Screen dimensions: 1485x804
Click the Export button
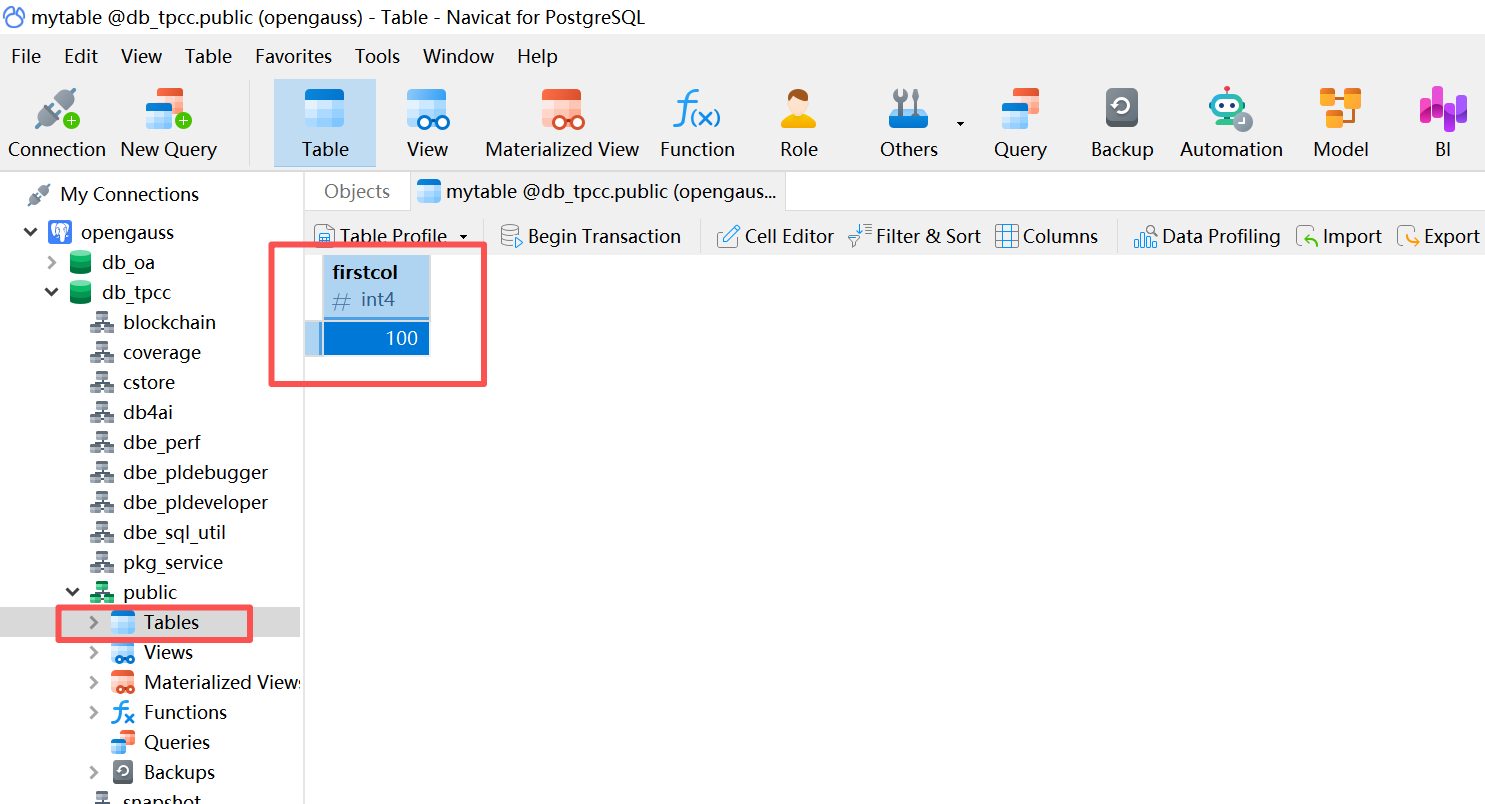[1438, 236]
